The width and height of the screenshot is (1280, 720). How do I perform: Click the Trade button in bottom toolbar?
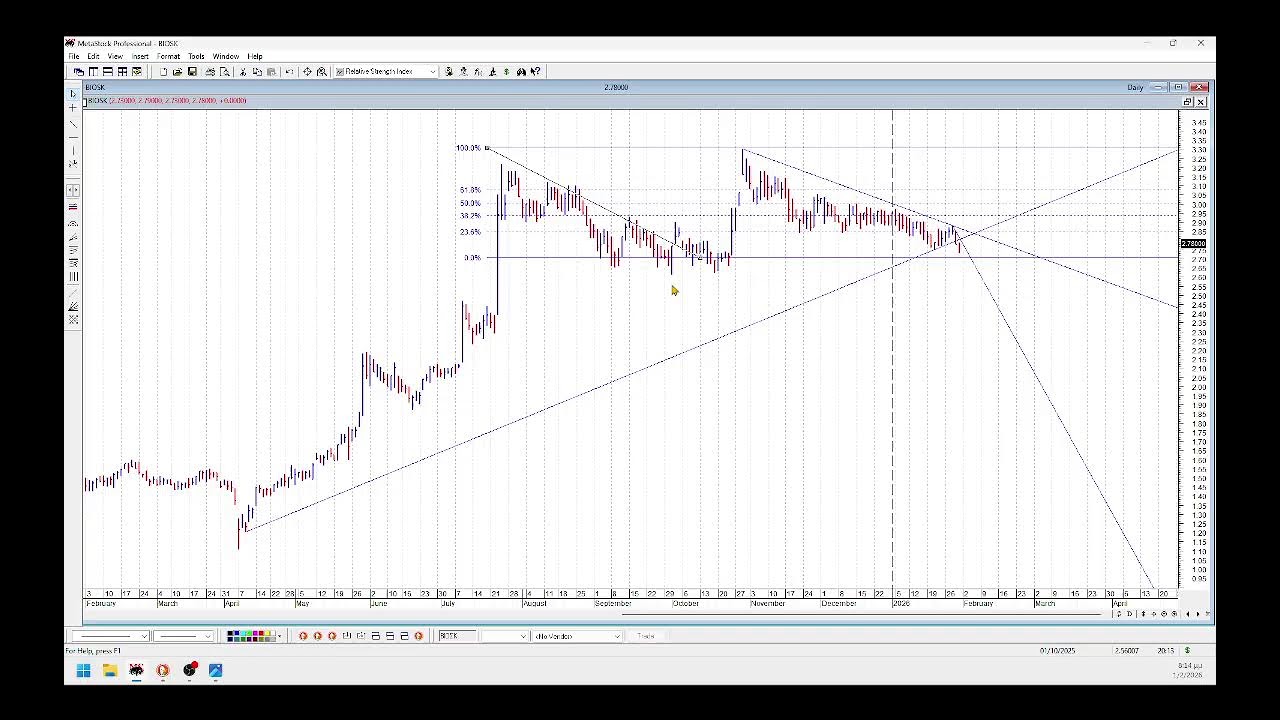click(x=646, y=636)
